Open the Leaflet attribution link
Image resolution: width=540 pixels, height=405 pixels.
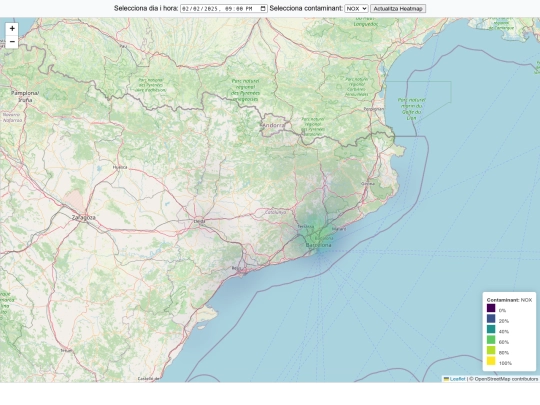[x=457, y=379]
